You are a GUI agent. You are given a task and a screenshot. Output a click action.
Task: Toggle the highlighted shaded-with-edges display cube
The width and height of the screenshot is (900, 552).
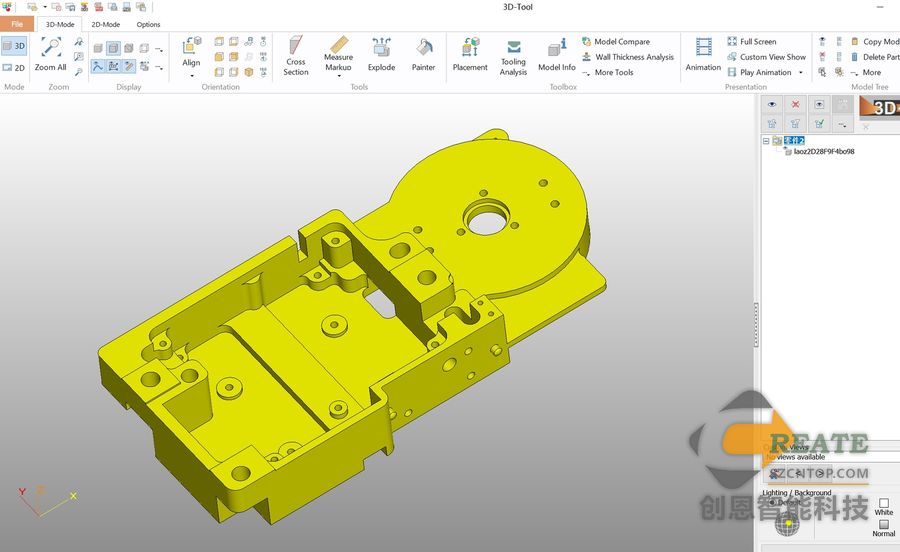(x=114, y=48)
